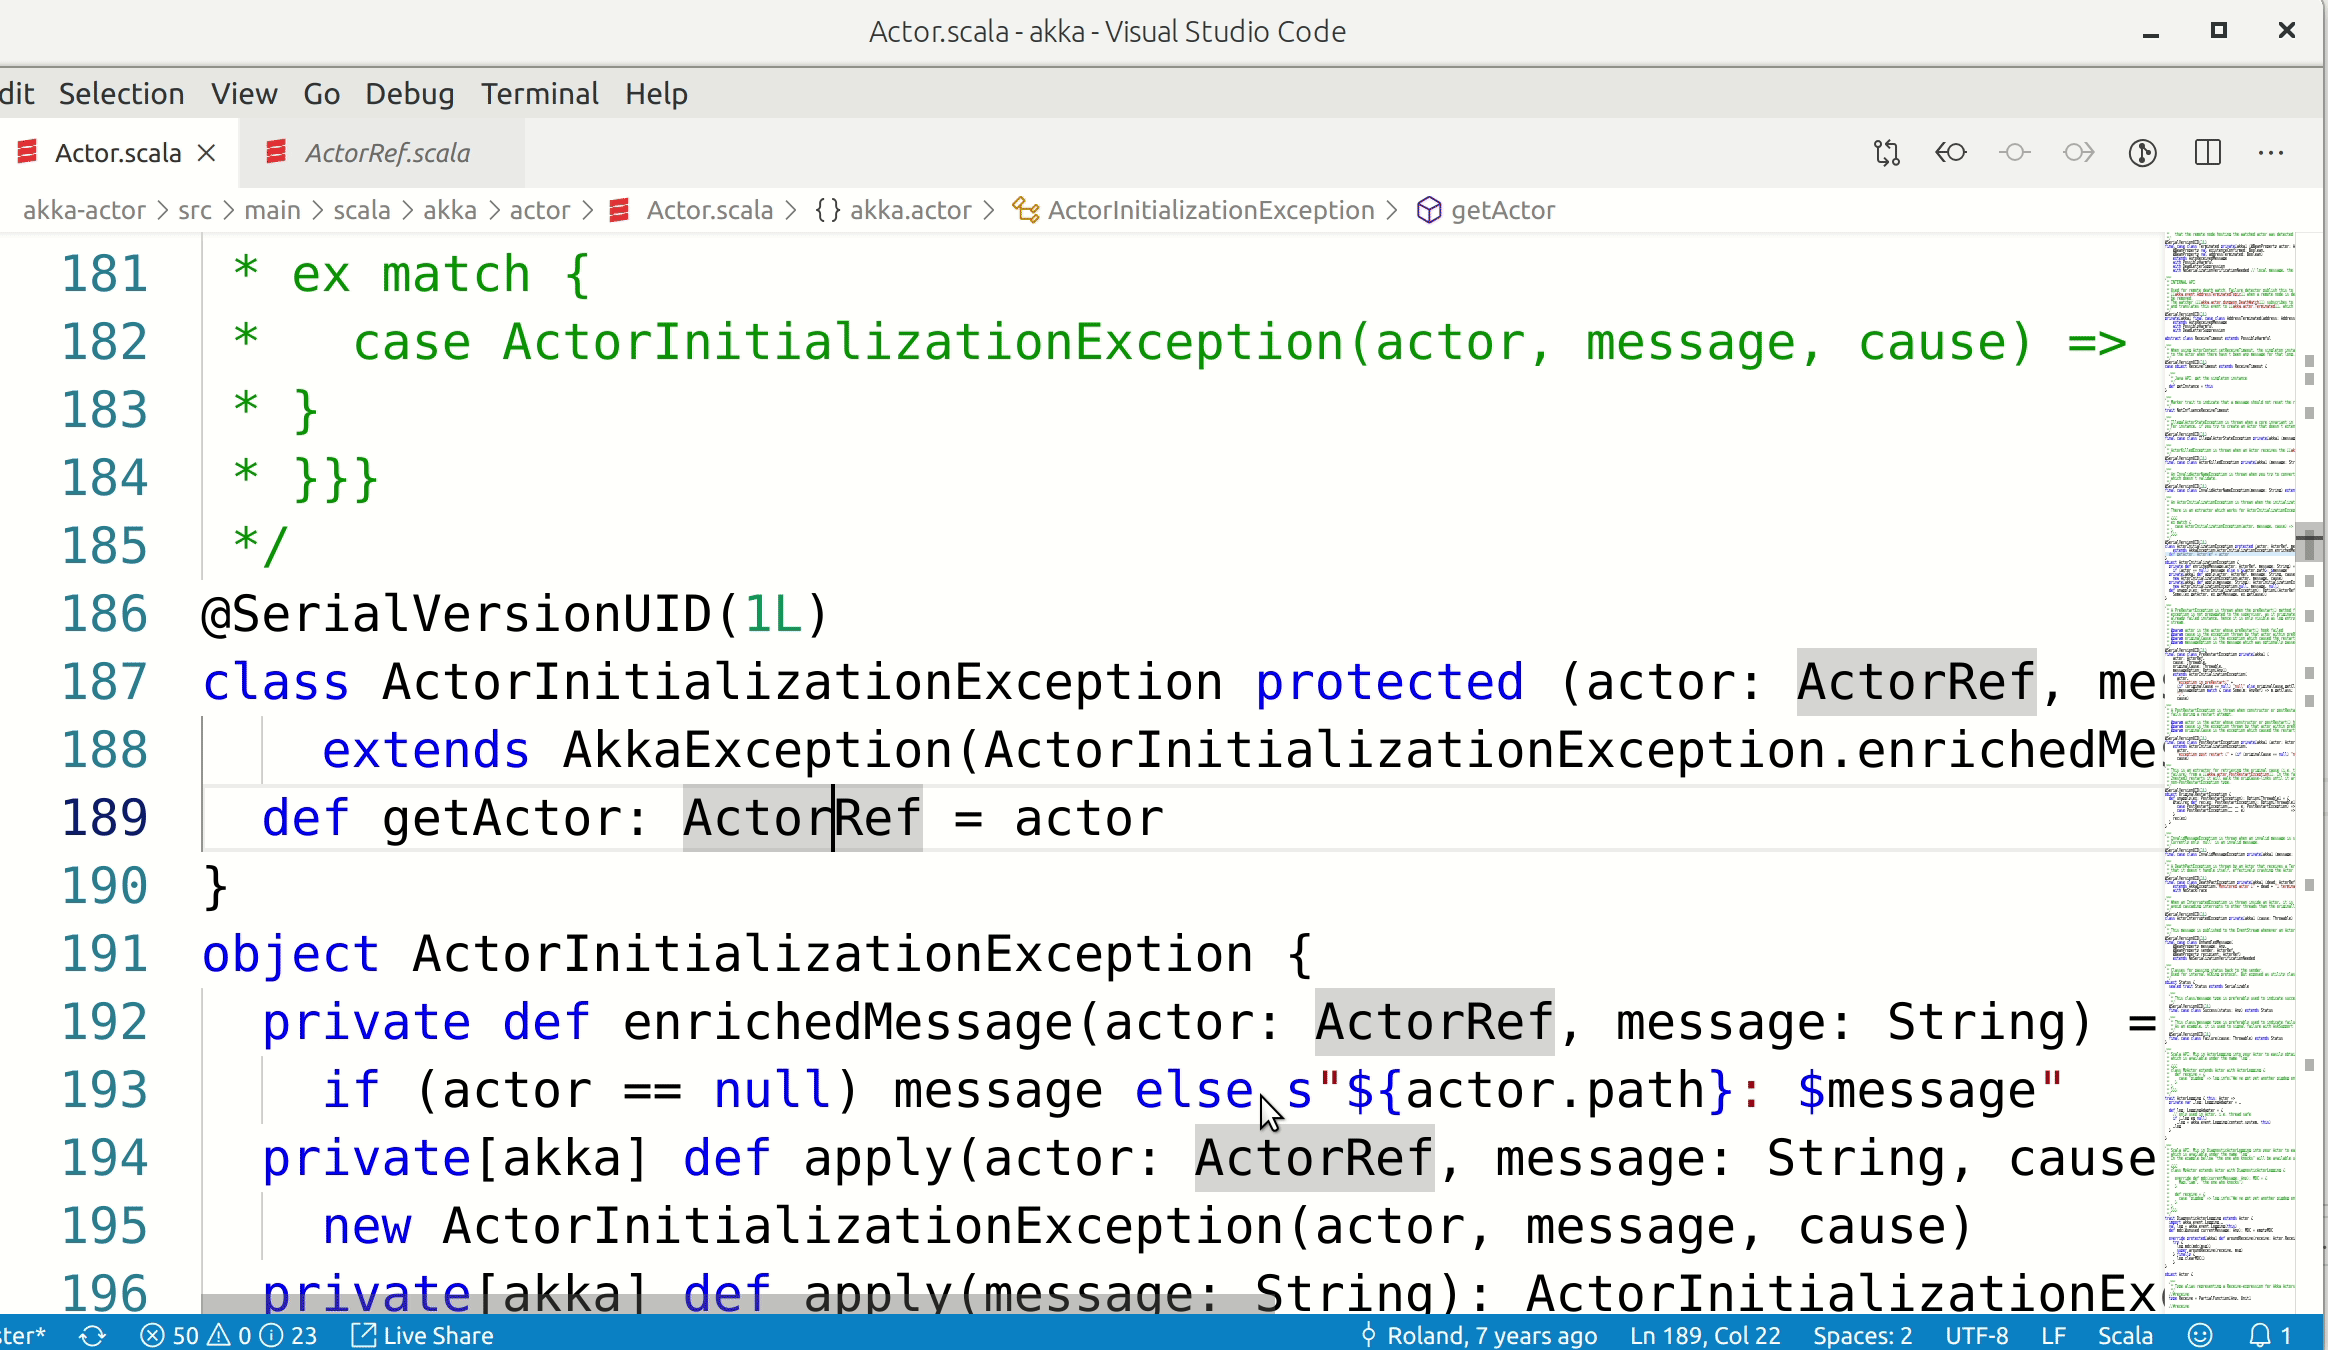The image size is (2328, 1350).
Task: Open the errors and warnings problems indicator
Action: coord(228,1336)
